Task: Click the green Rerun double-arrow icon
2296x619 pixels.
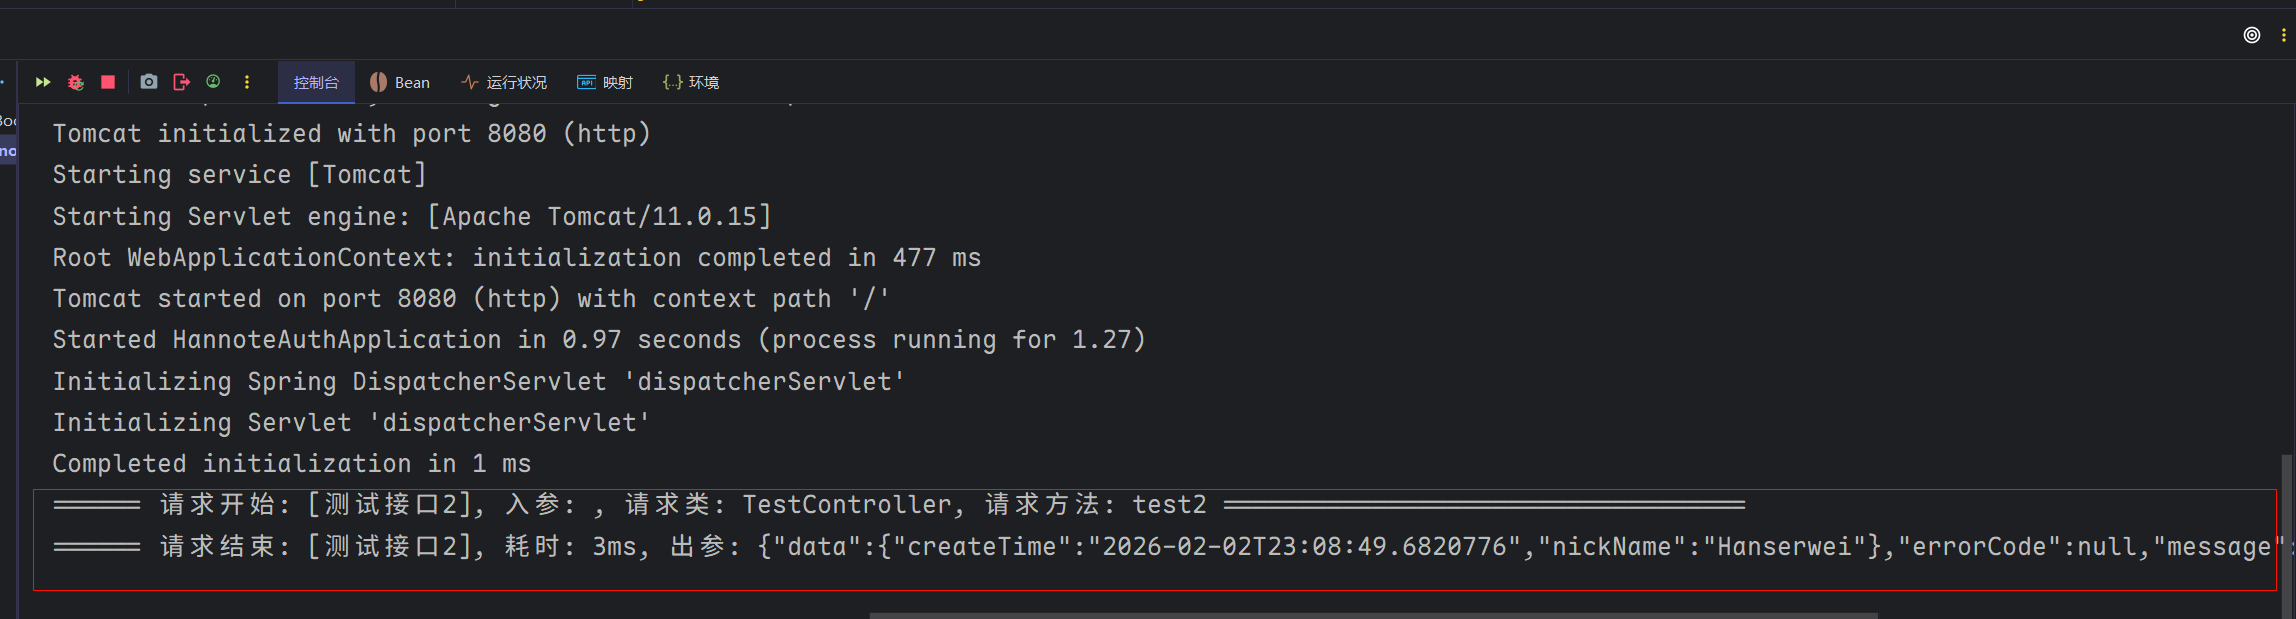Action: click(x=43, y=82)
